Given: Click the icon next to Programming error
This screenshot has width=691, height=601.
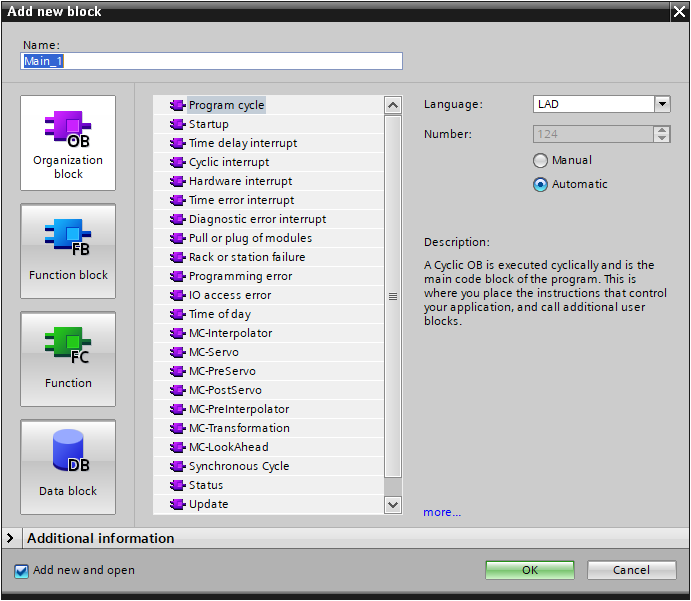Looking at the screenshot, I should (177, 276).
